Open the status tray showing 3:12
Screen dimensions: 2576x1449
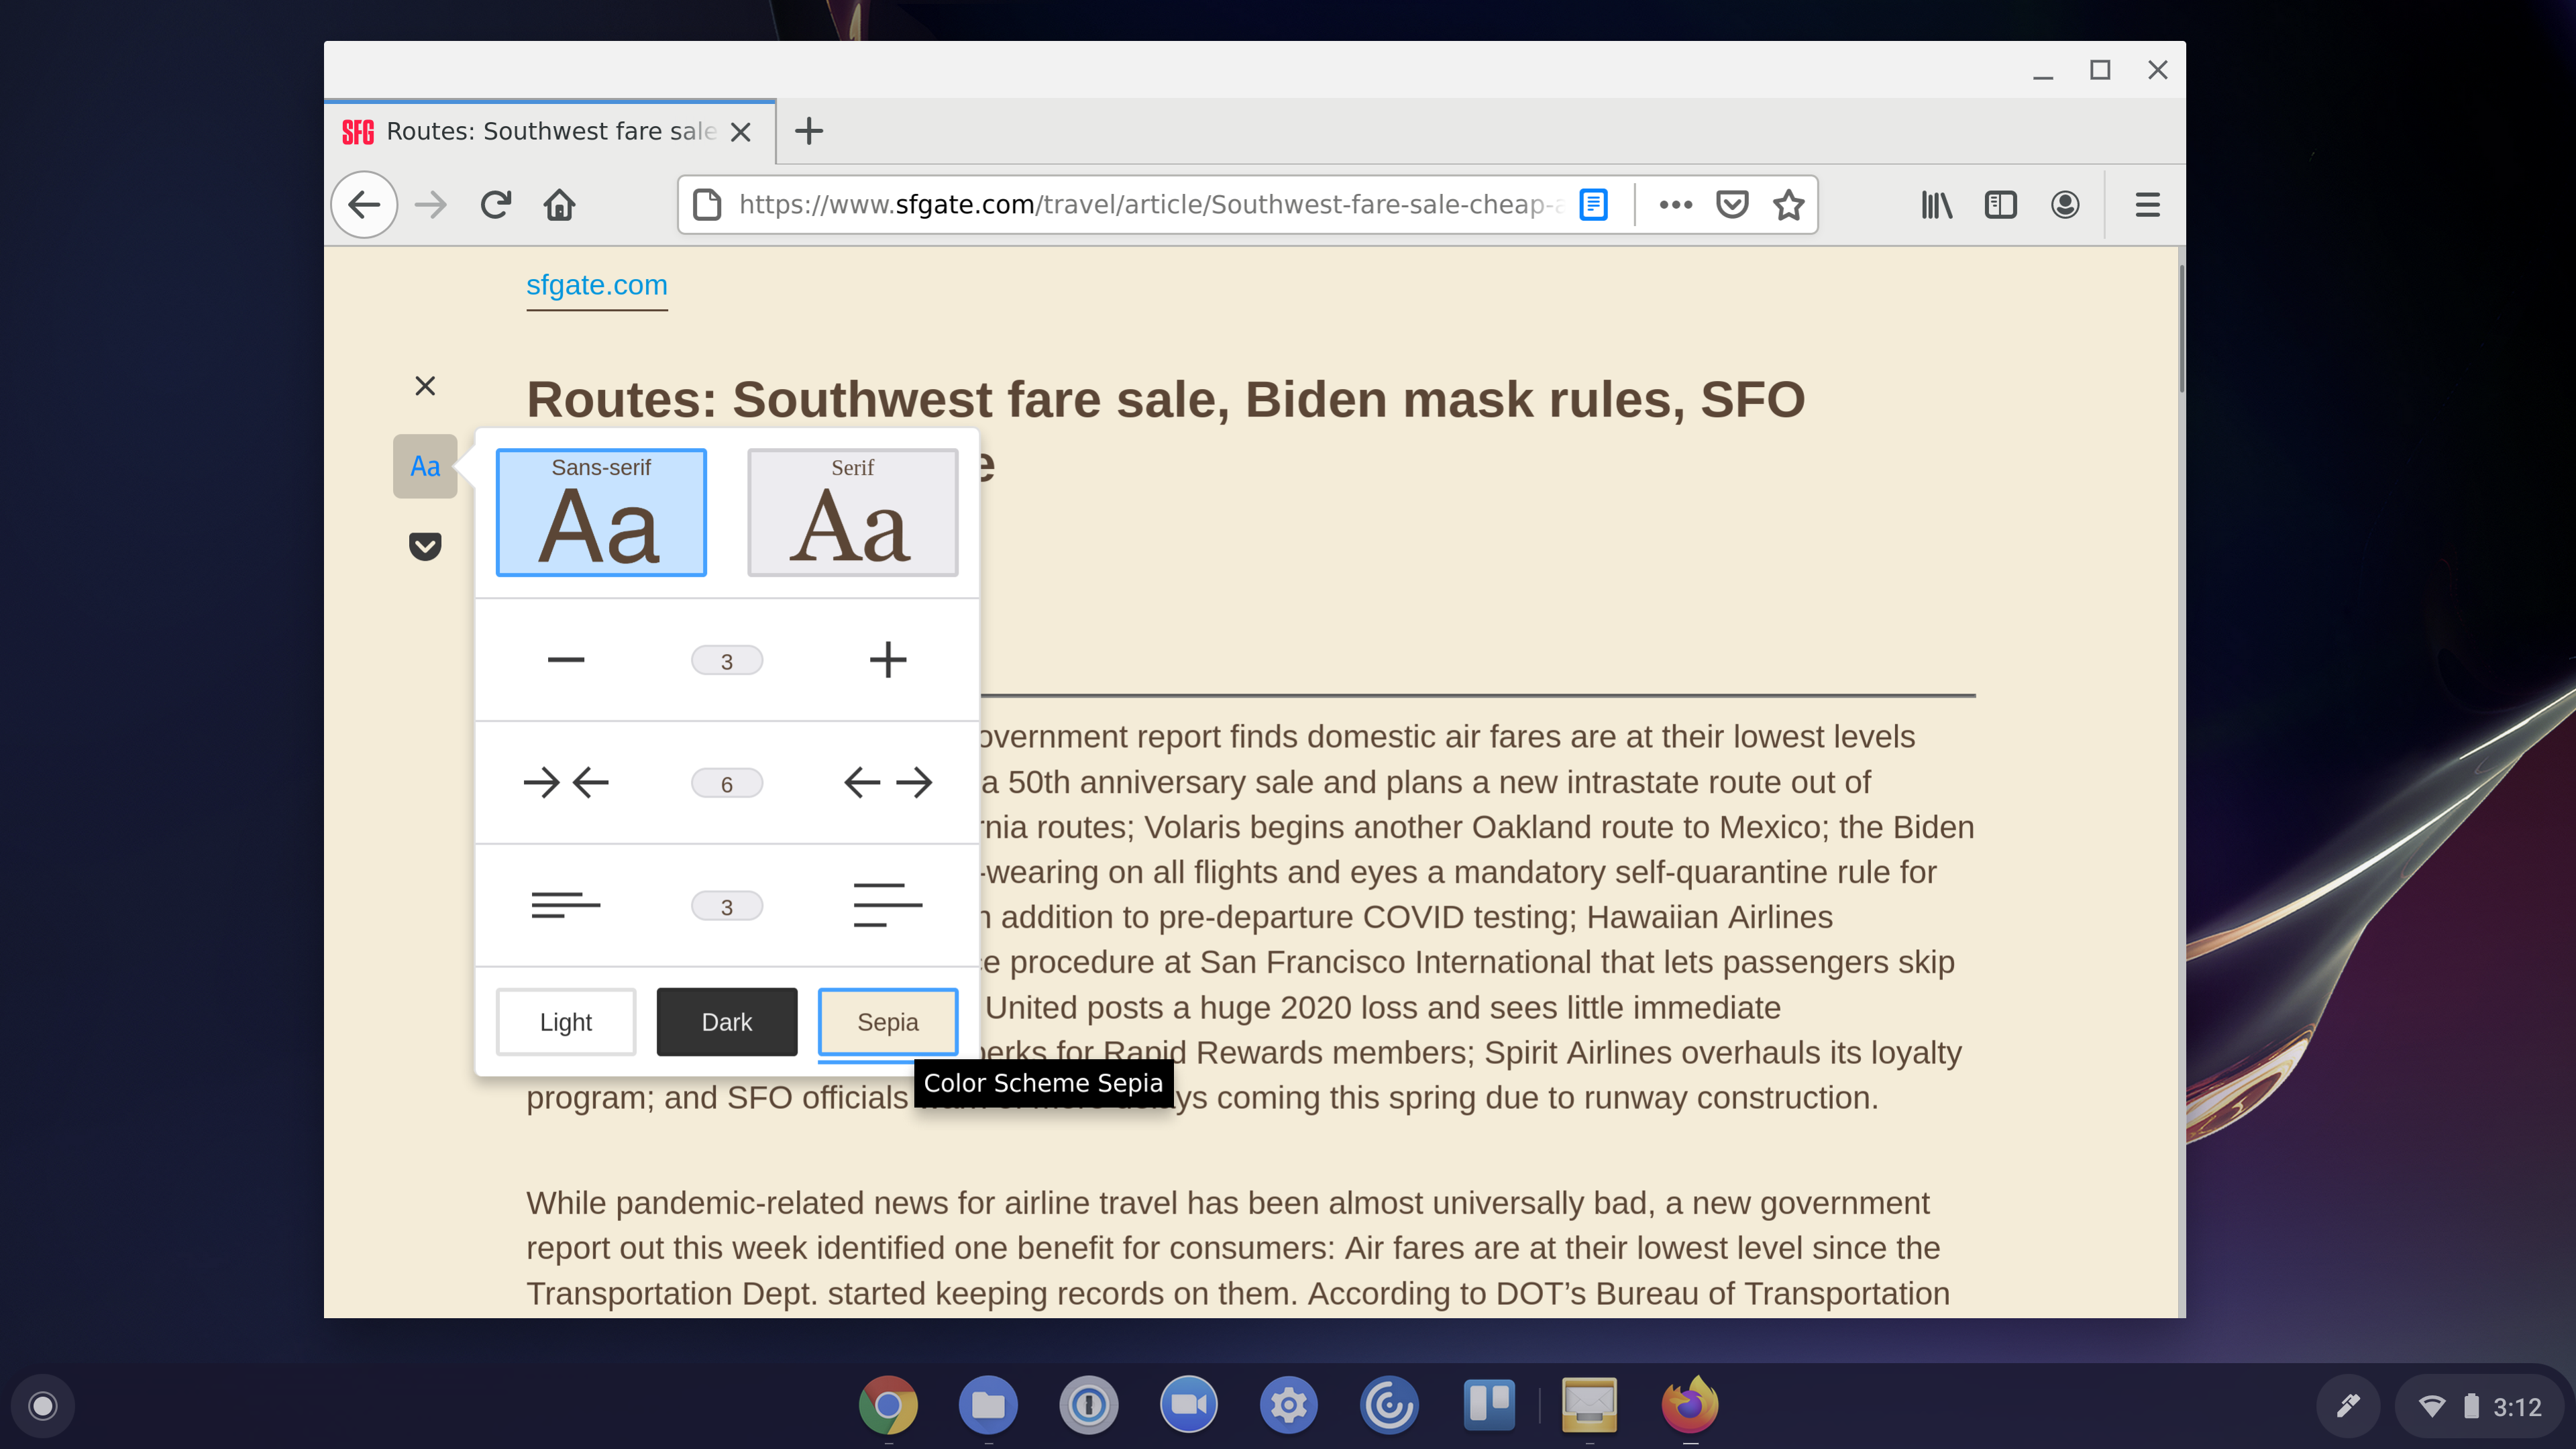tap(2480, 1407)
